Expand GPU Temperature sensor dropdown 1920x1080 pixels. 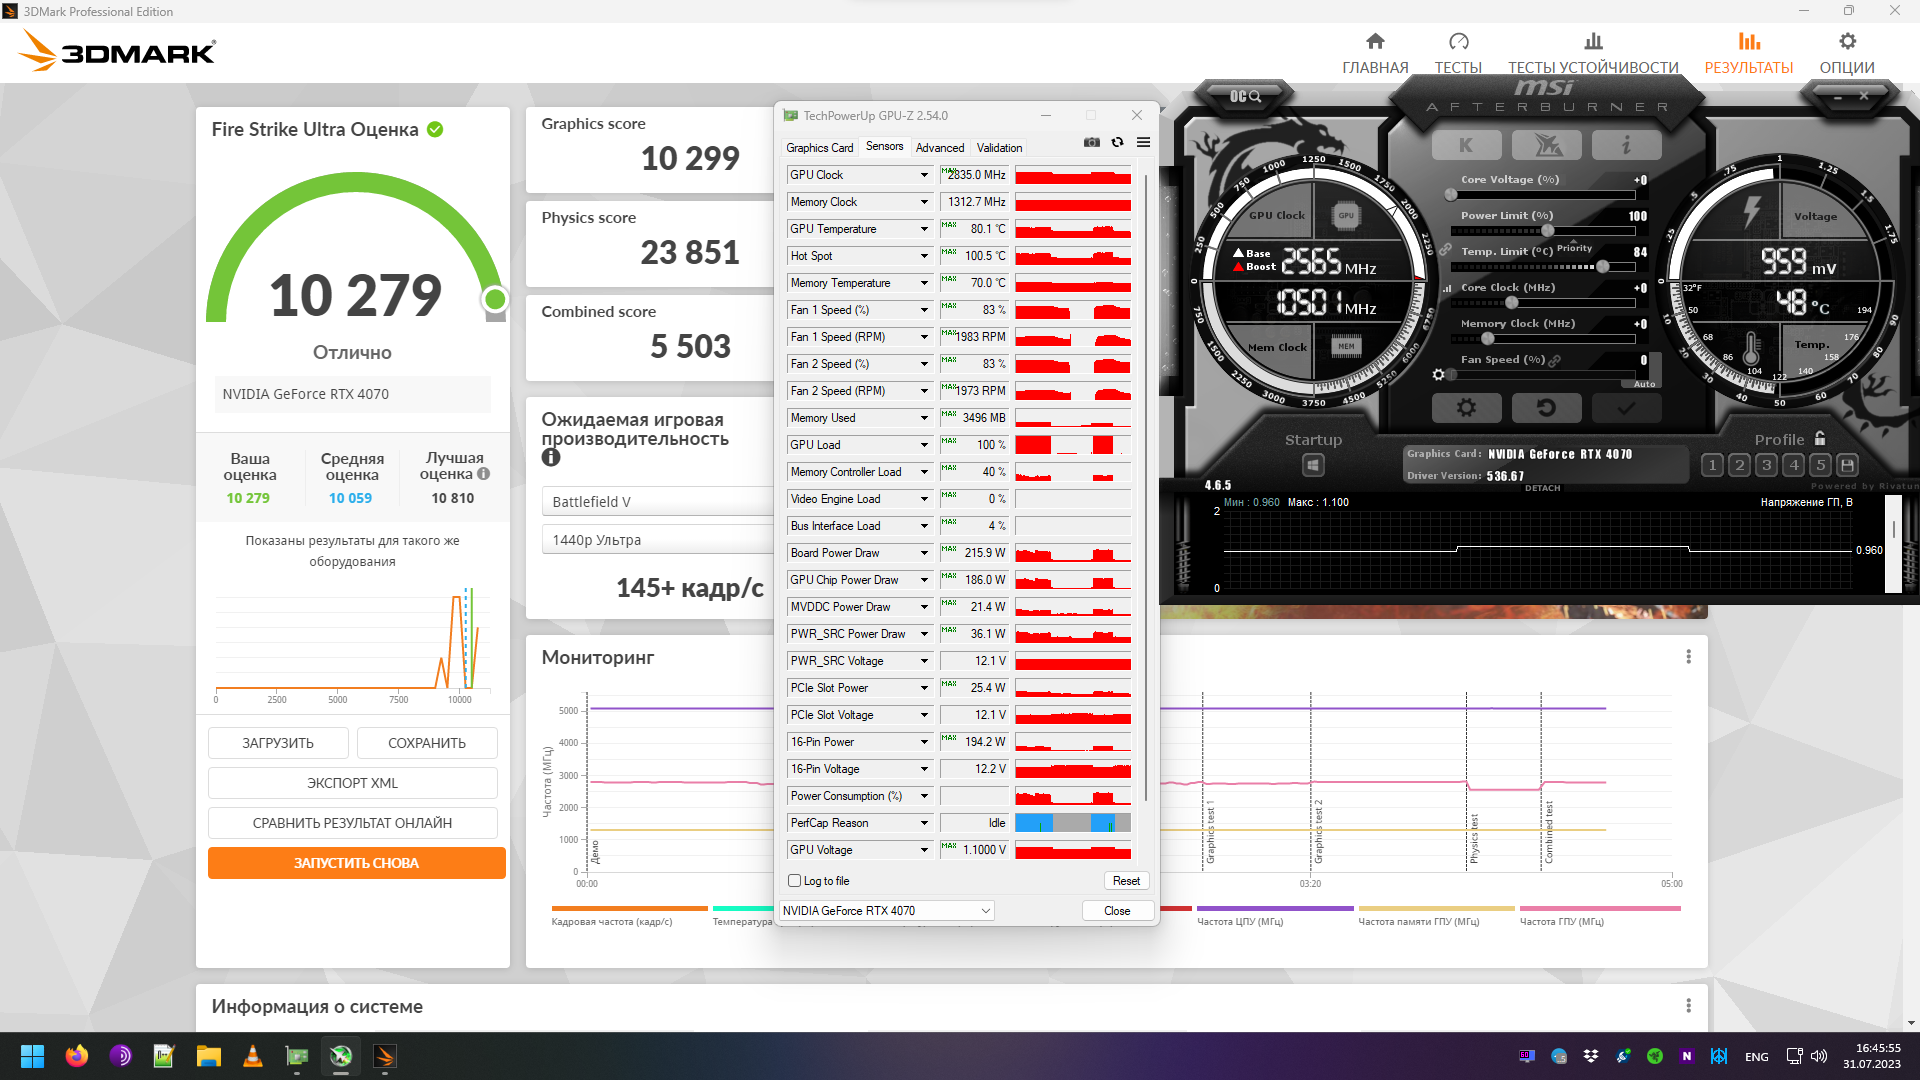924,229
